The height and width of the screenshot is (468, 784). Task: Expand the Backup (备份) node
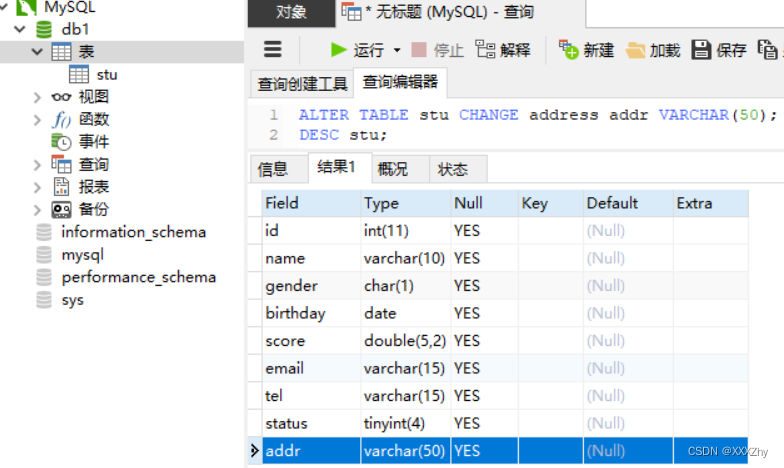click(37, 210)
